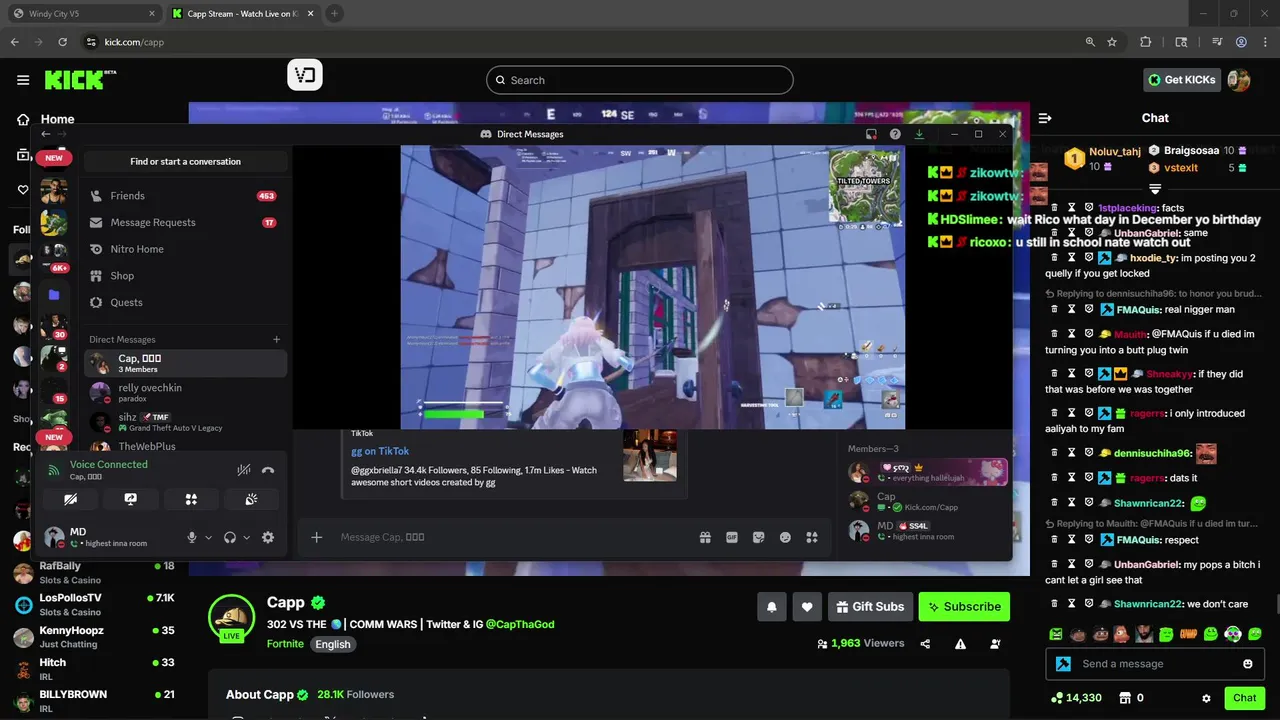Image resolution: width=1280 pixels, height=720 pixels.
Task: Open the Cap group DM with 3 Members
Action: (185, 363)
